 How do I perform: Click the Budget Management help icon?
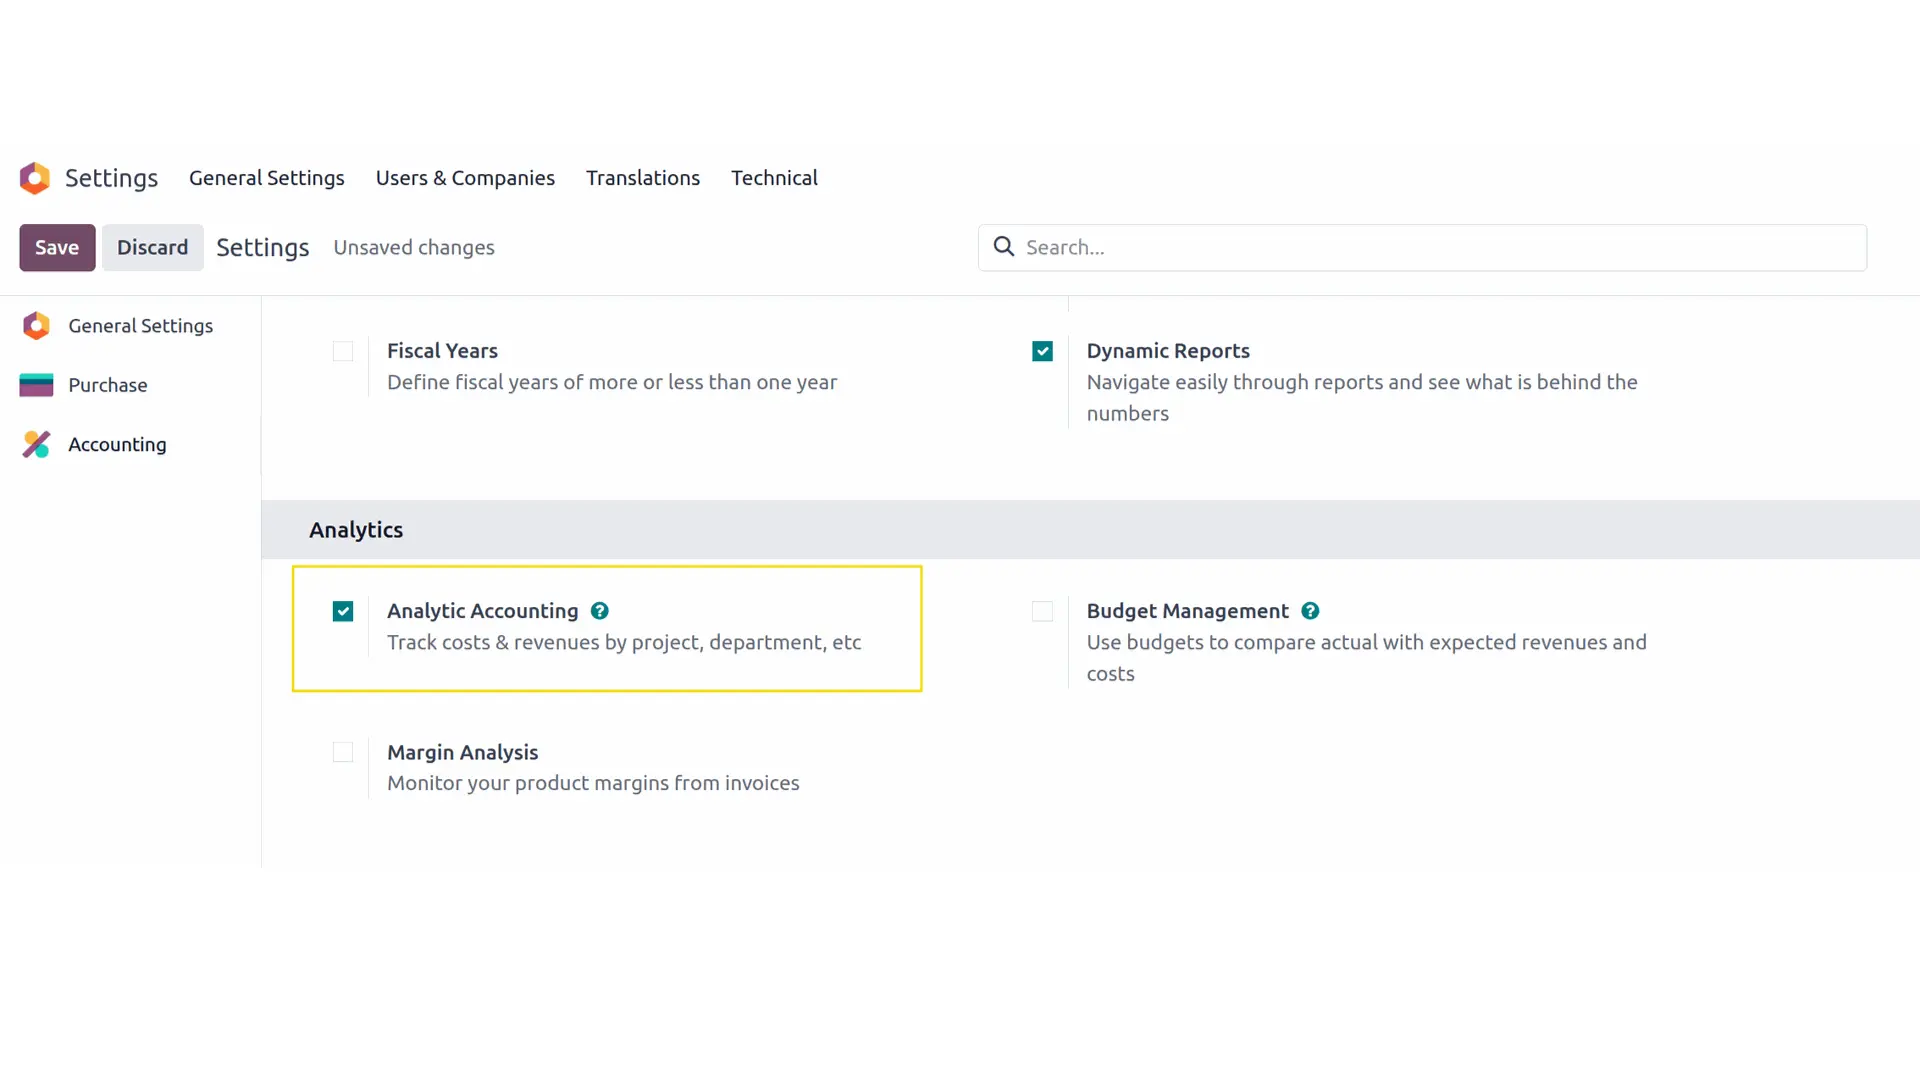(x=1311, y=610)
